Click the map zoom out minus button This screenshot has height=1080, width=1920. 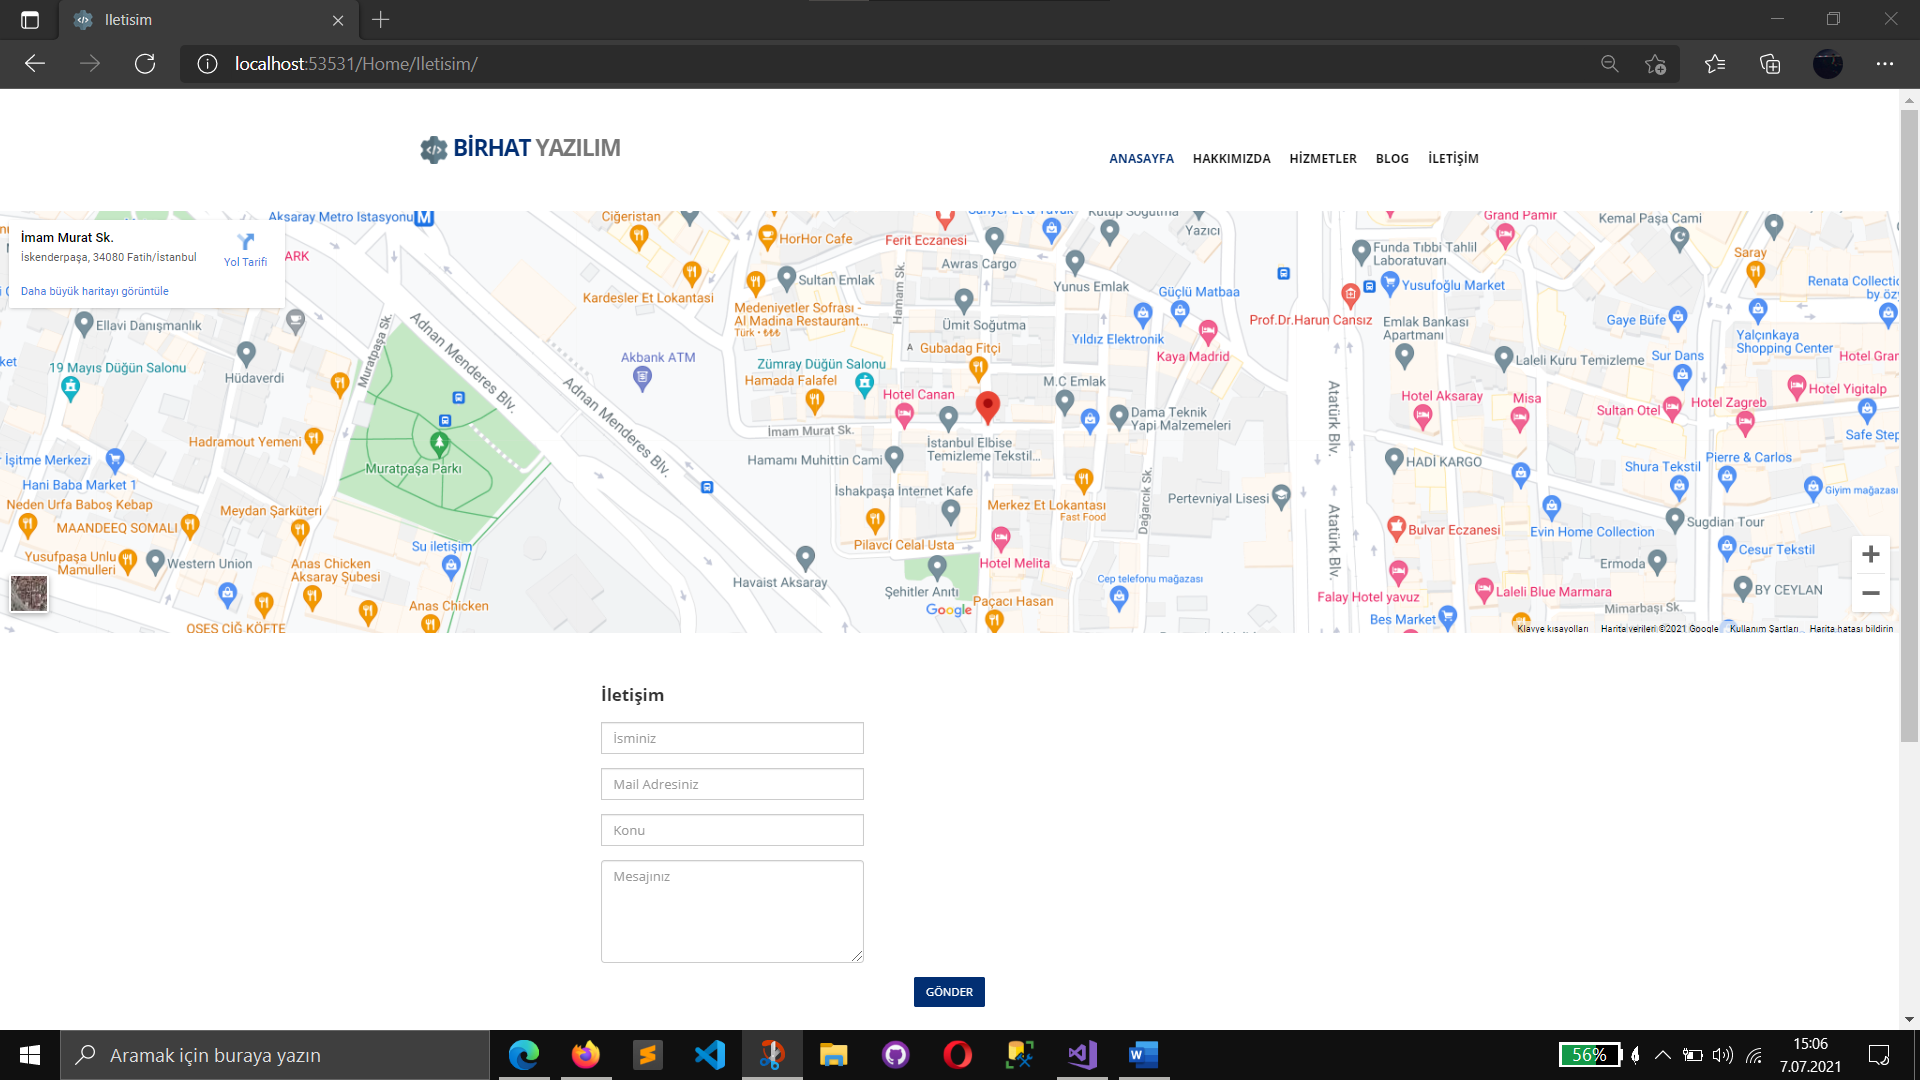[x=1870, y=593]
